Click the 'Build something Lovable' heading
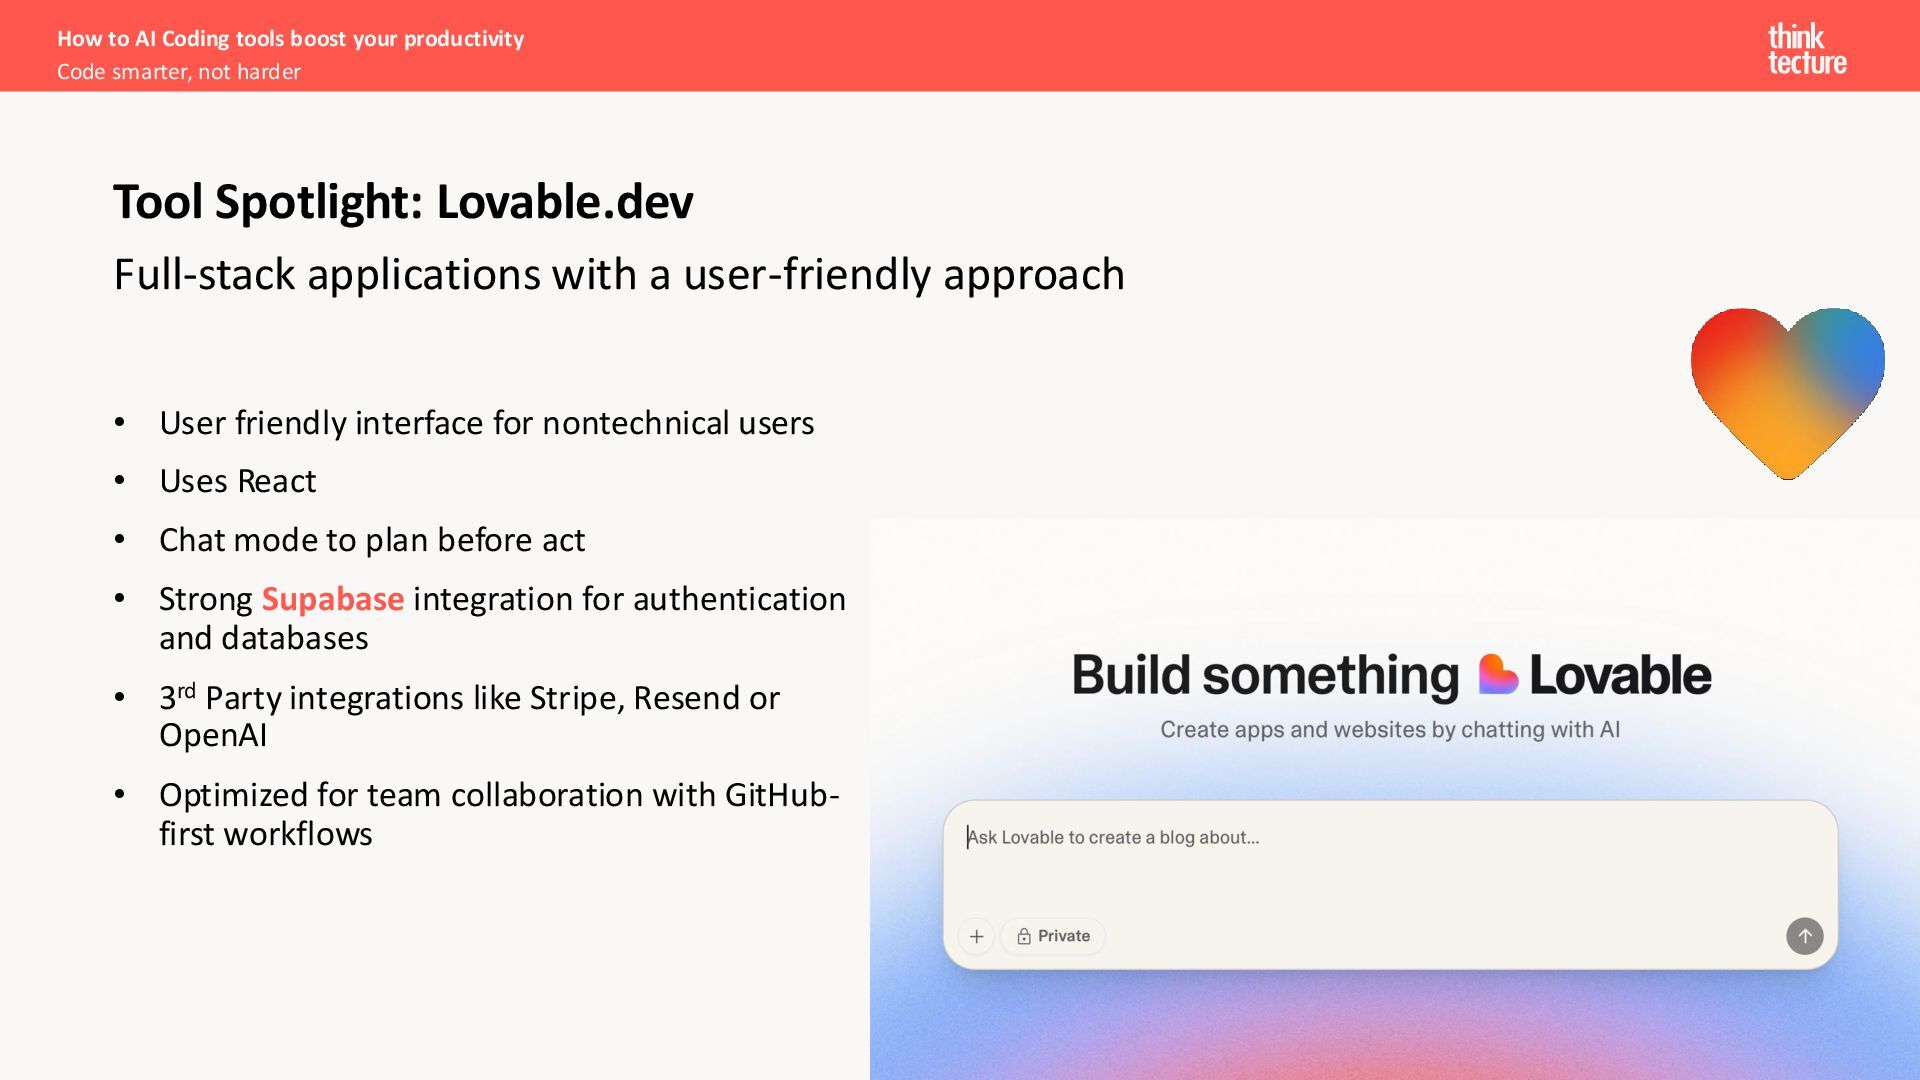Image resolution: width=1920 pixels, height=1080 pixels. point(1390,675)
